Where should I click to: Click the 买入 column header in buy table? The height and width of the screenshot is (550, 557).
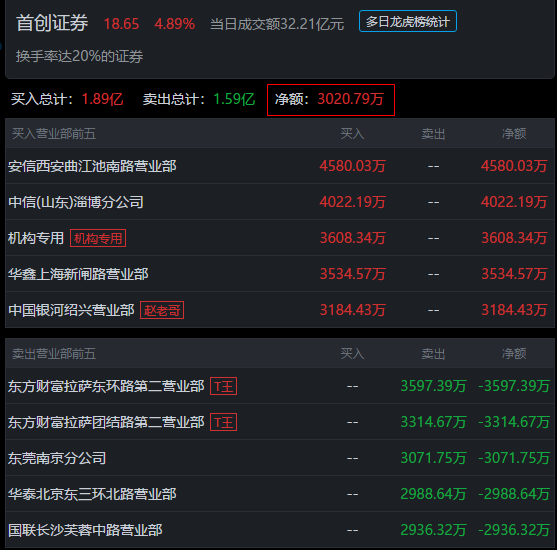point(352,134)
